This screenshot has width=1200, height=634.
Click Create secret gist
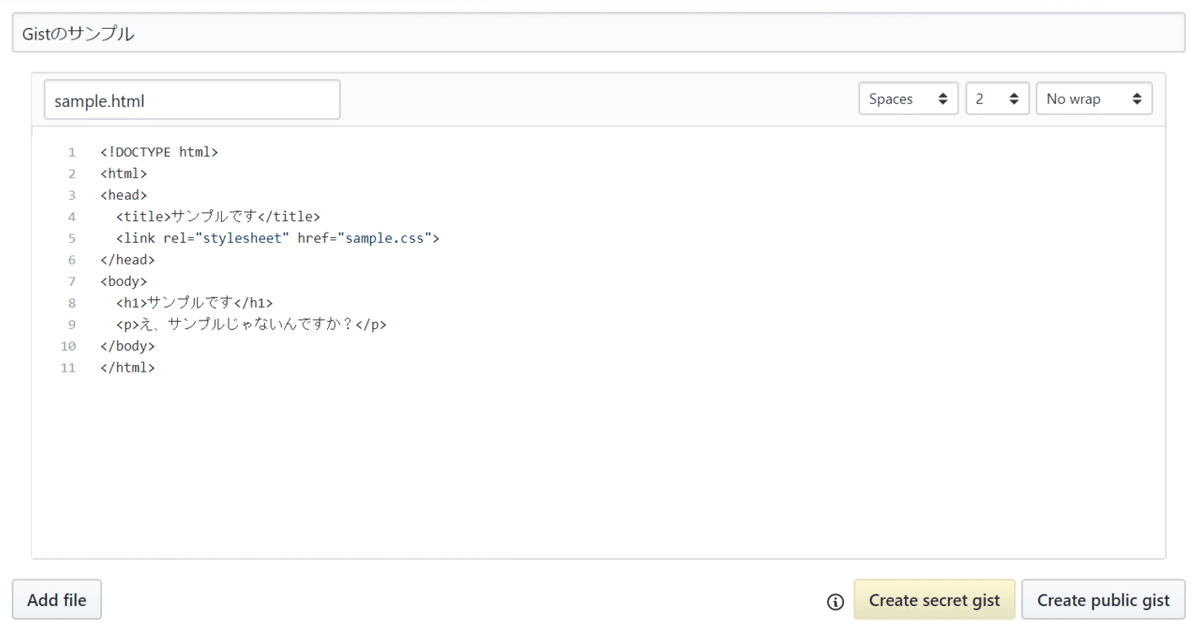(x=934, y=600)
